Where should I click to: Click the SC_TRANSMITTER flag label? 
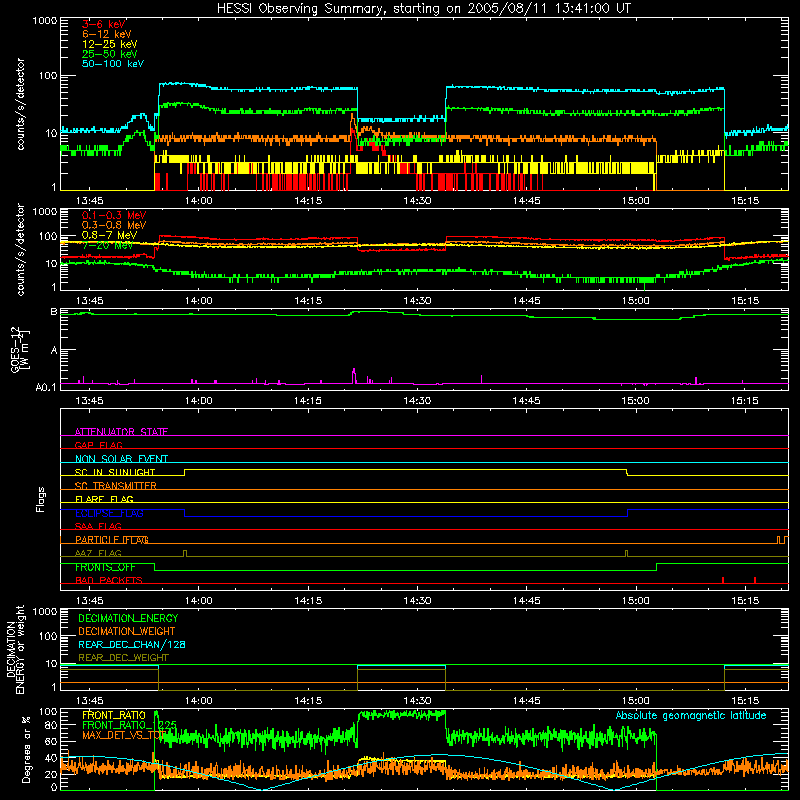point(116,486)
